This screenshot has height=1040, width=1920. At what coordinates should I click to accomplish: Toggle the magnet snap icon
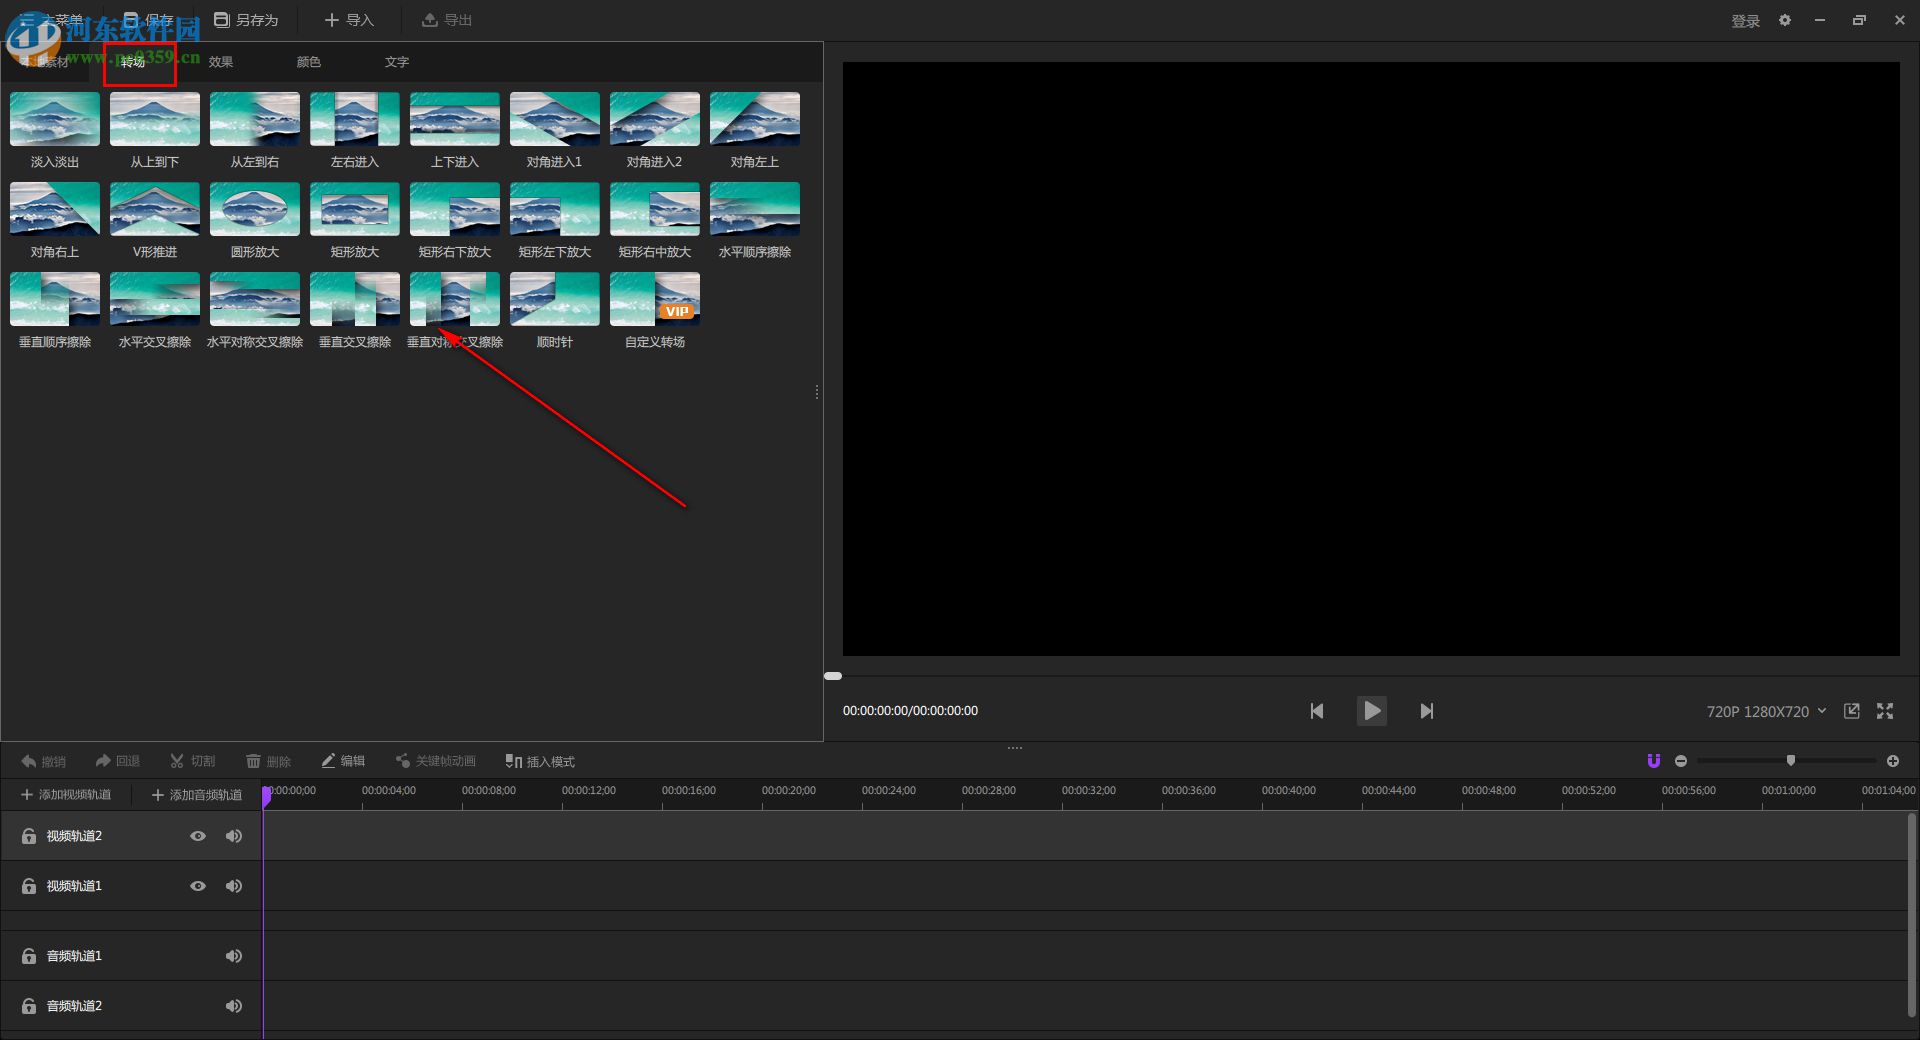(1653, 761)
